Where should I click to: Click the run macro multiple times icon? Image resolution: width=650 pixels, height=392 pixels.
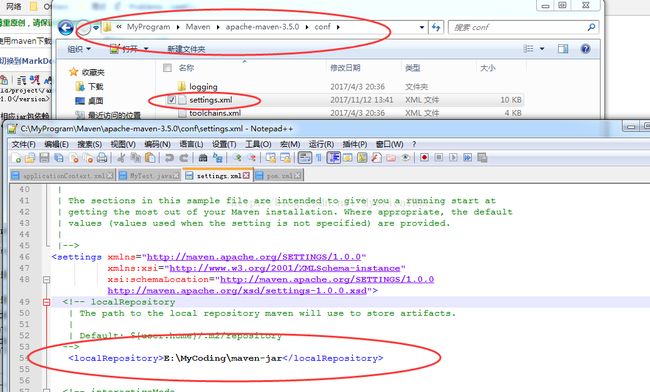tap(468, 157)
